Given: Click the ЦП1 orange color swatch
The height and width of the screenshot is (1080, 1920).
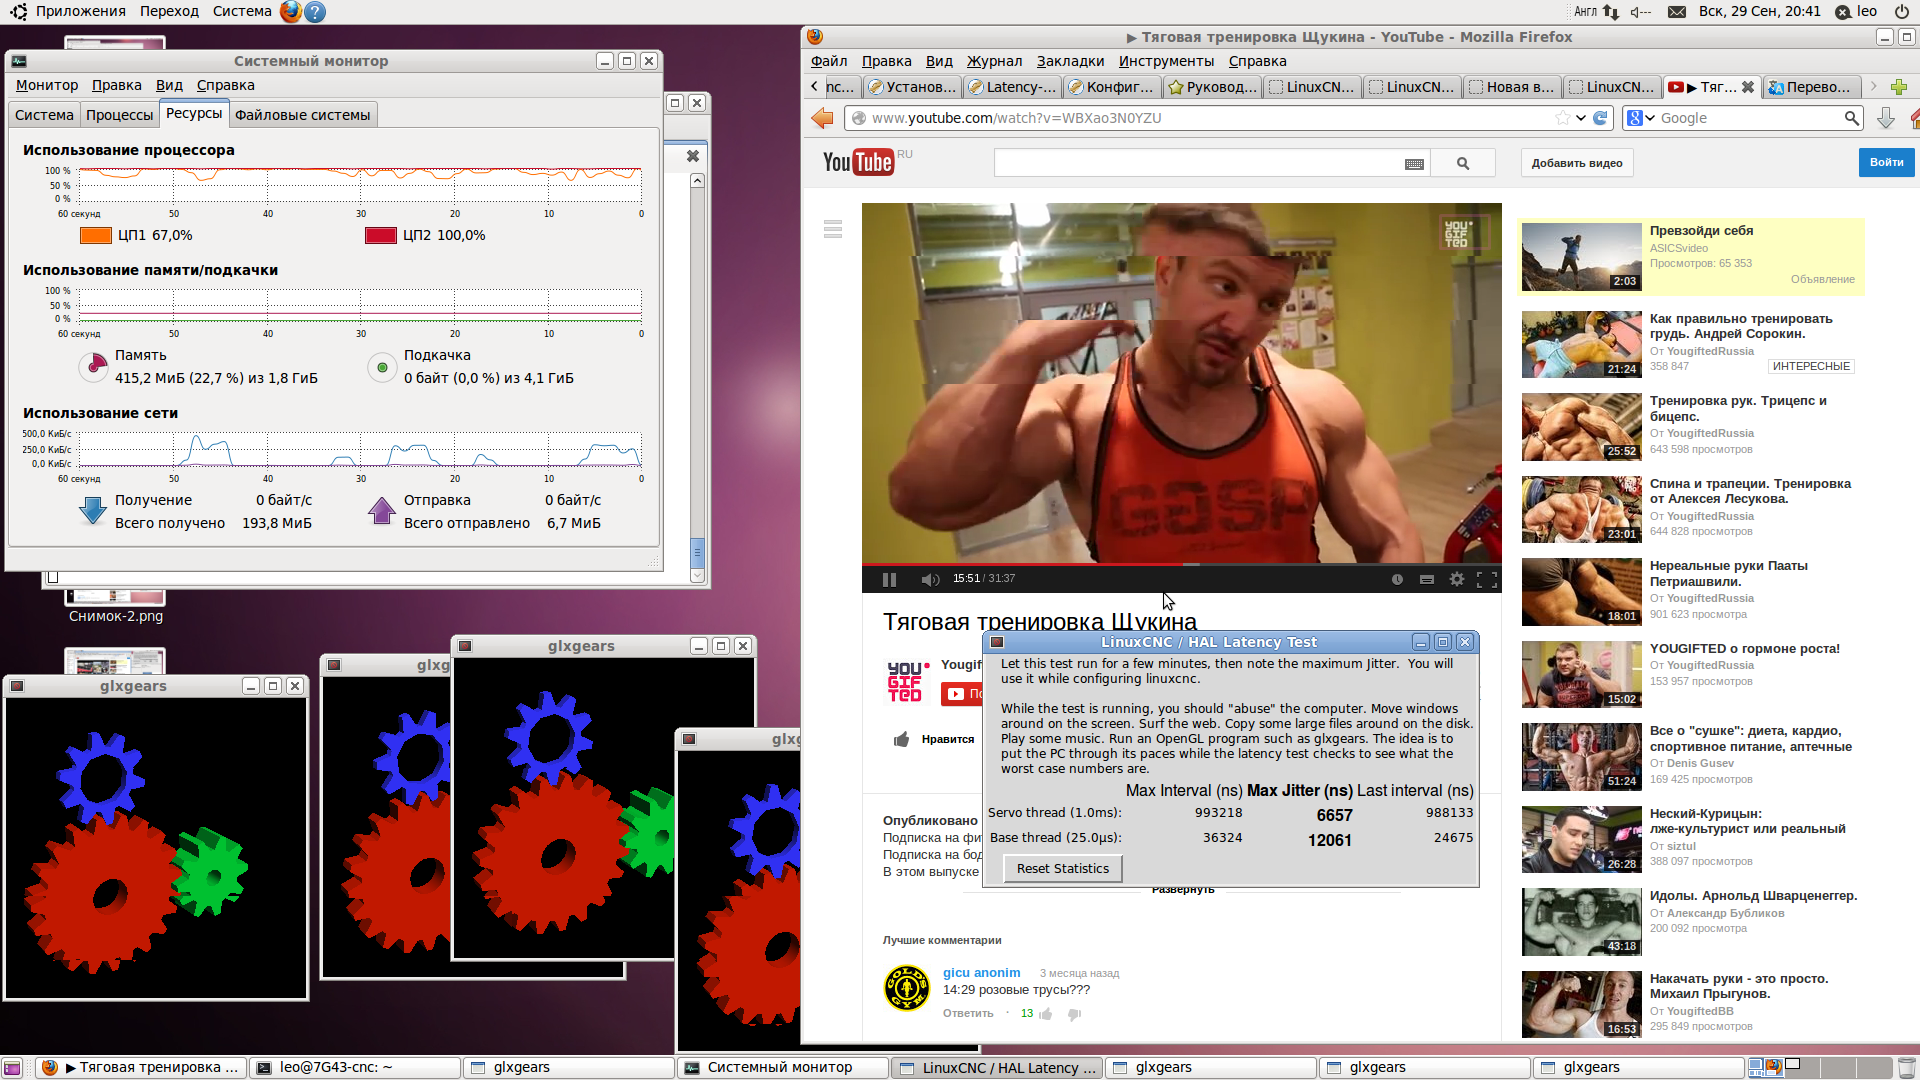Looking at the screenshot, I should (95, 235).
